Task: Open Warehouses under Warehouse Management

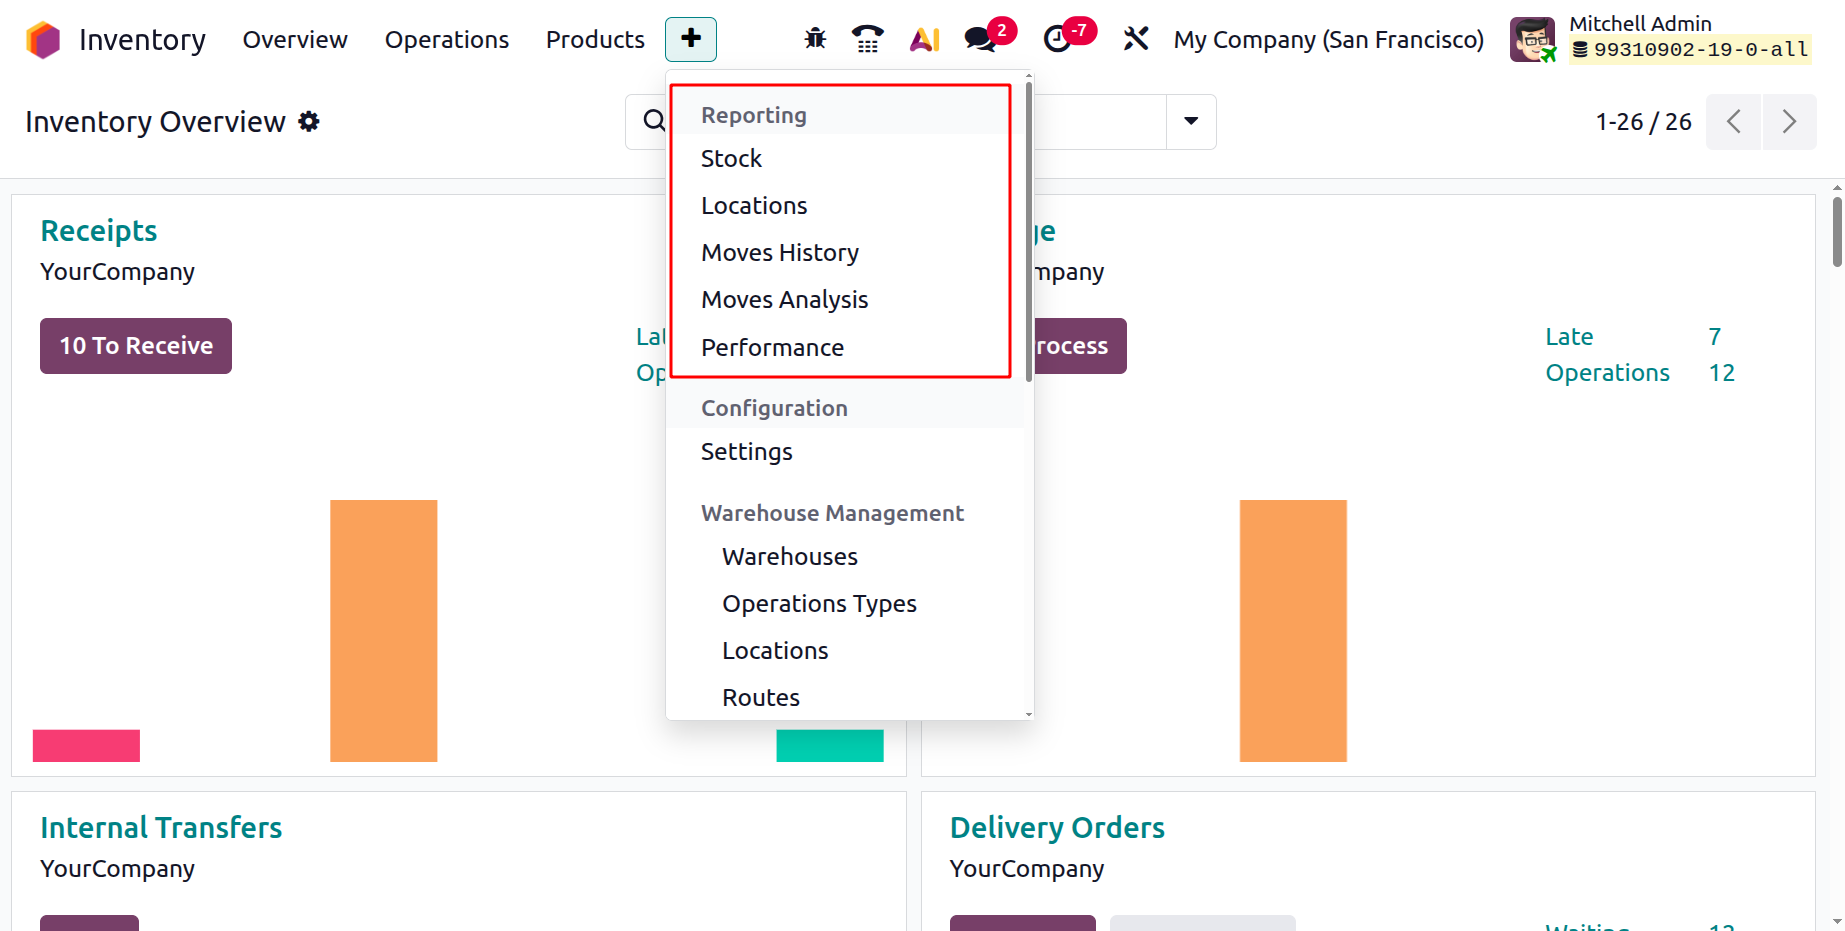Action: pyautogui.click(x=789, y=556)
